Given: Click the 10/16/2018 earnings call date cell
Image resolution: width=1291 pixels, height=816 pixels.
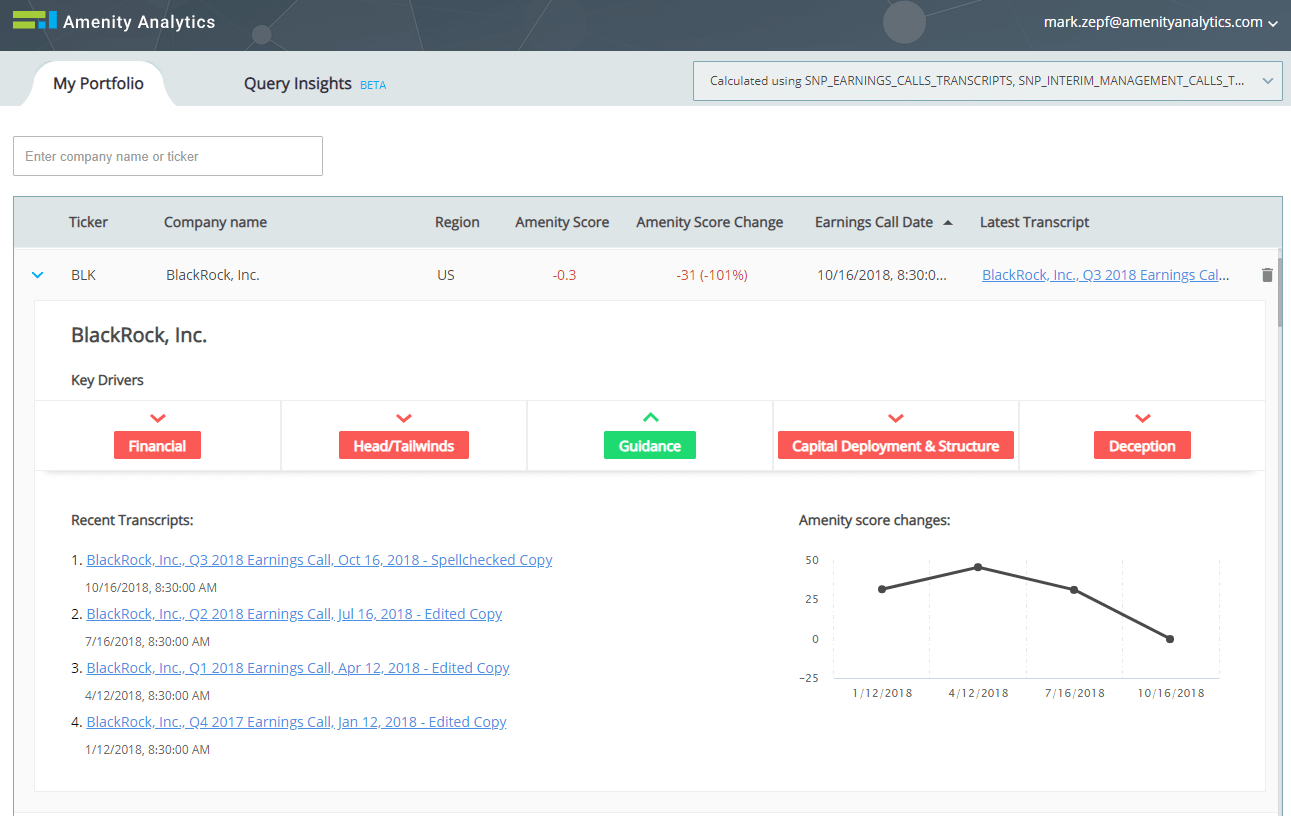Looking at the screenshot, I should [882, 275].
